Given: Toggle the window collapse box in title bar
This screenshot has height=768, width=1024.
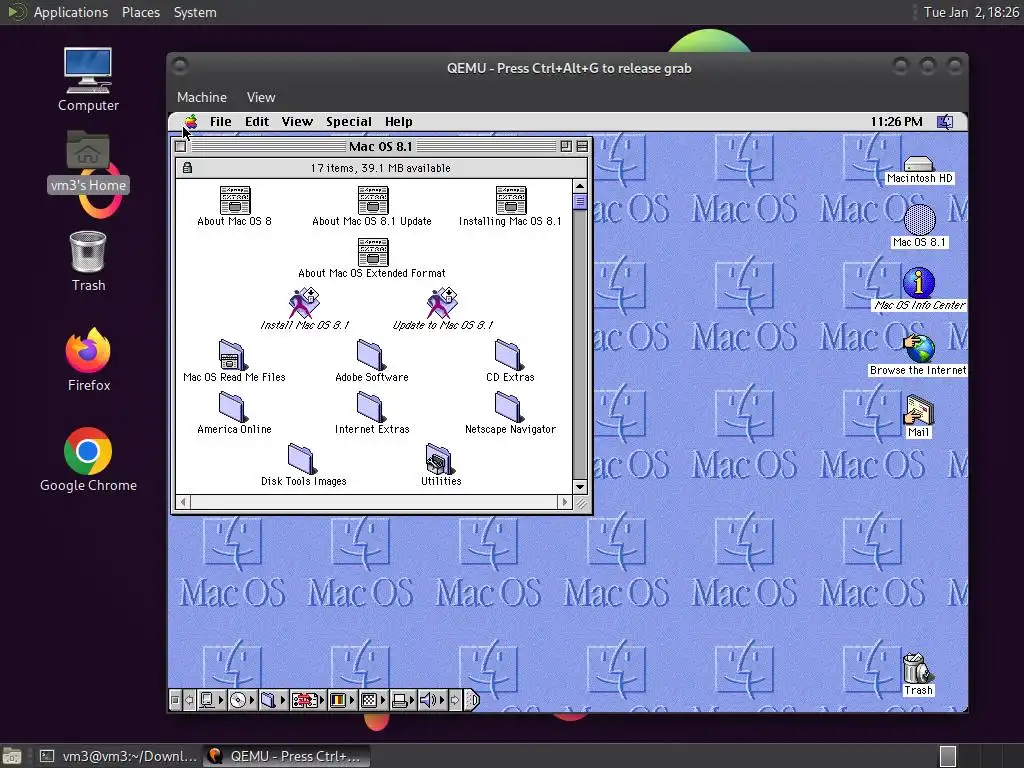Looking at the screenshot, I should (582, 146).
